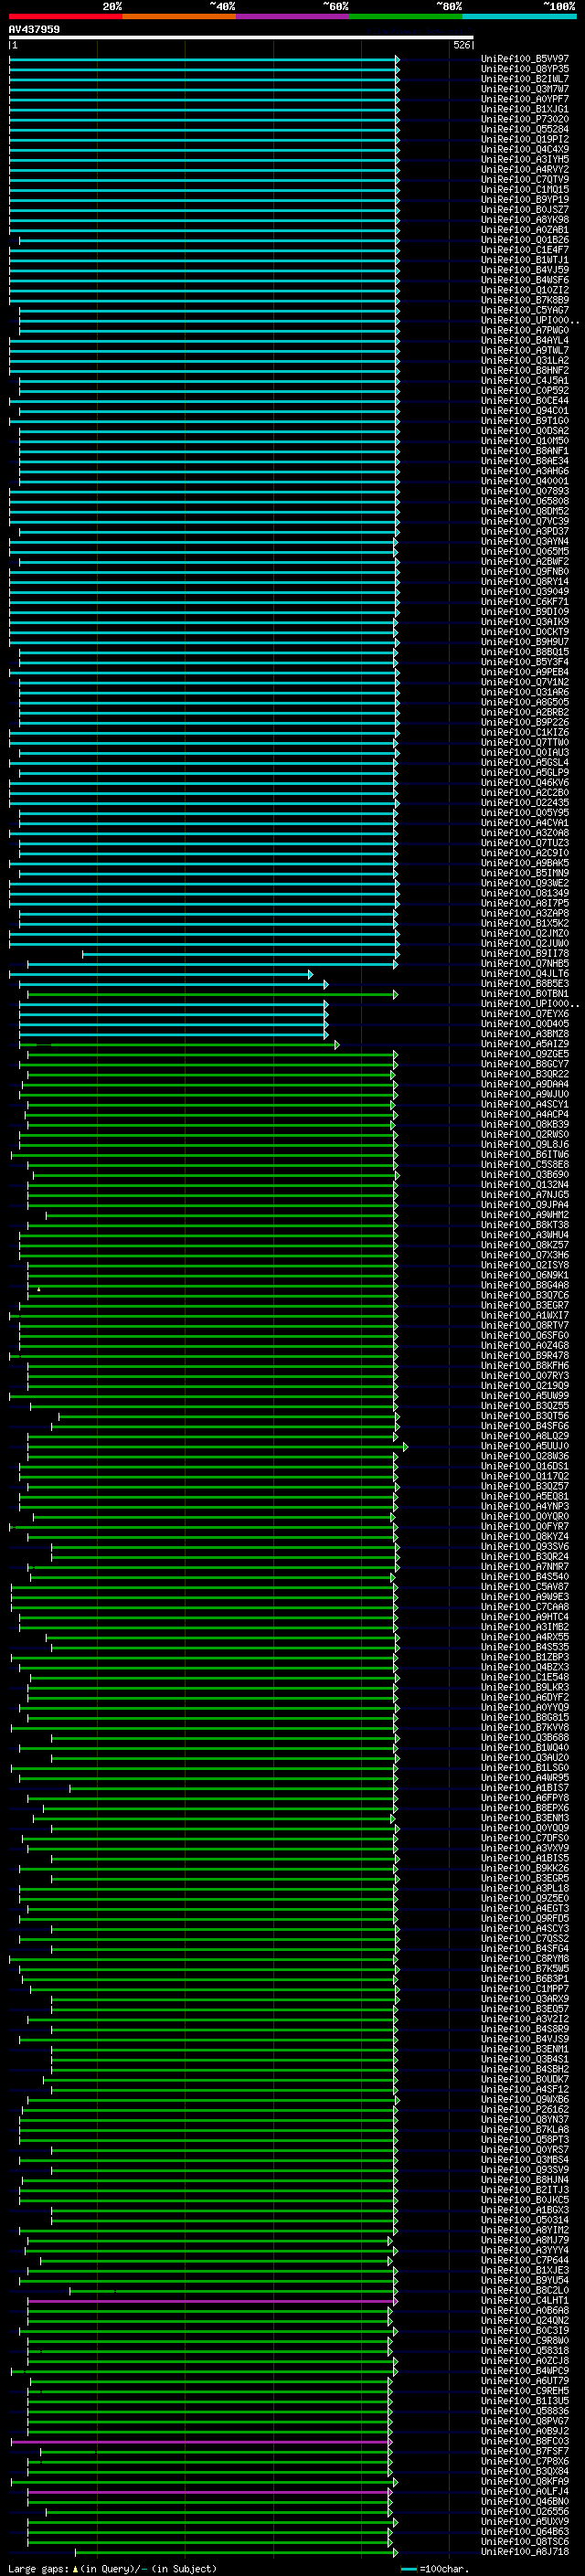Select label UniRef100_Q8KFA9
This screenshot has height=2576, width=585.
(525, 2481)
